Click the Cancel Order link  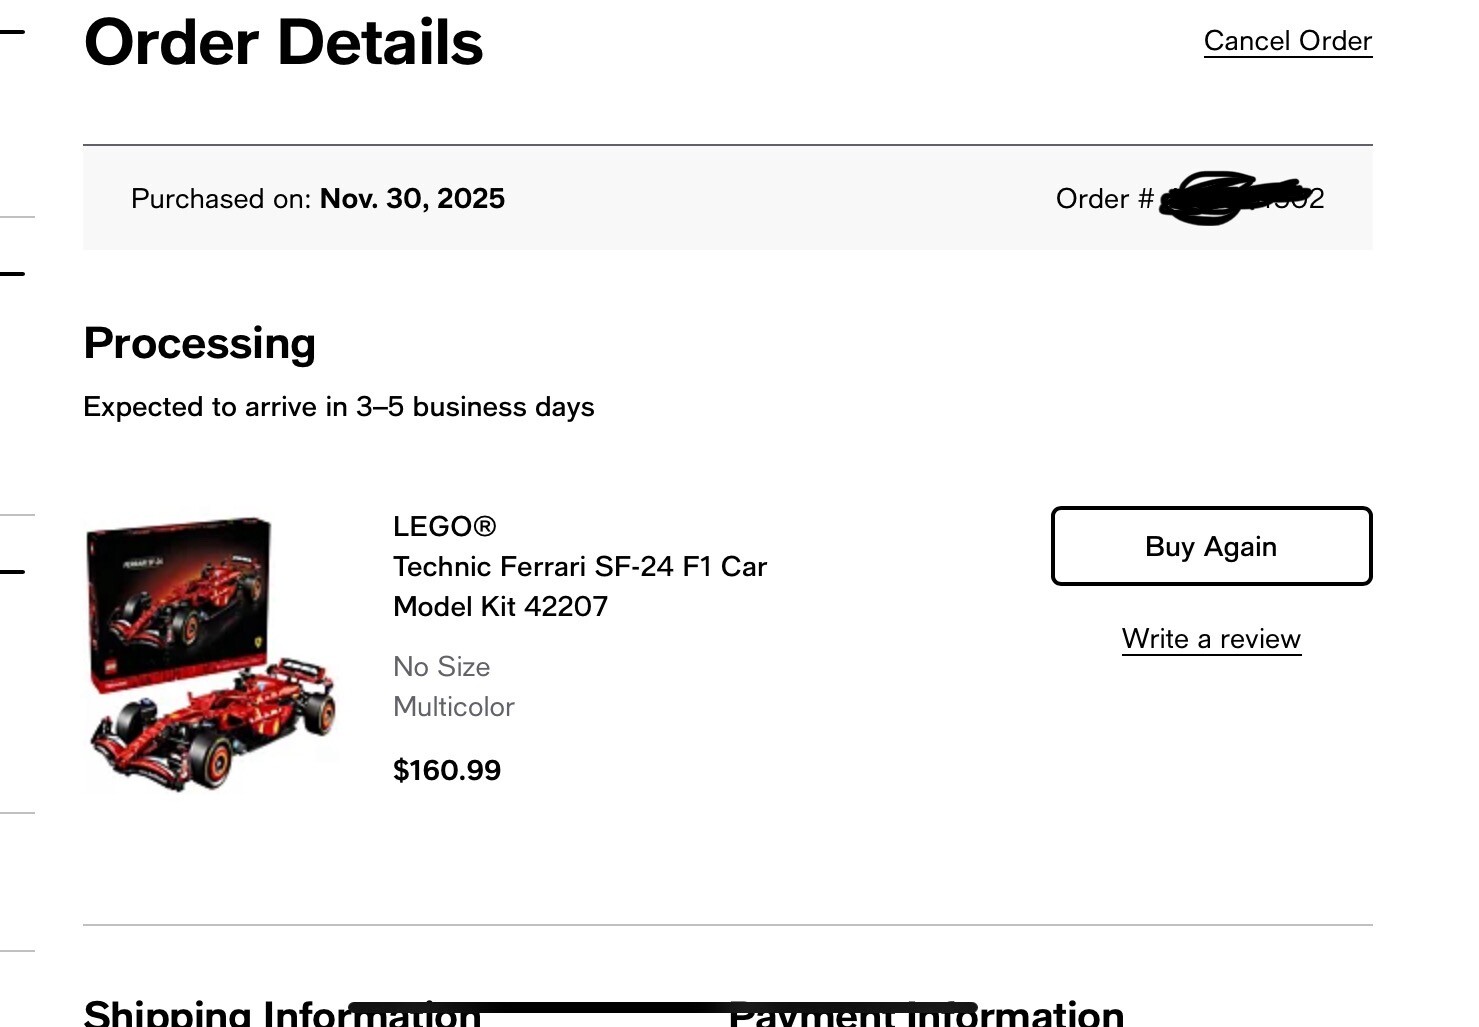click(x=1287, y=41)
